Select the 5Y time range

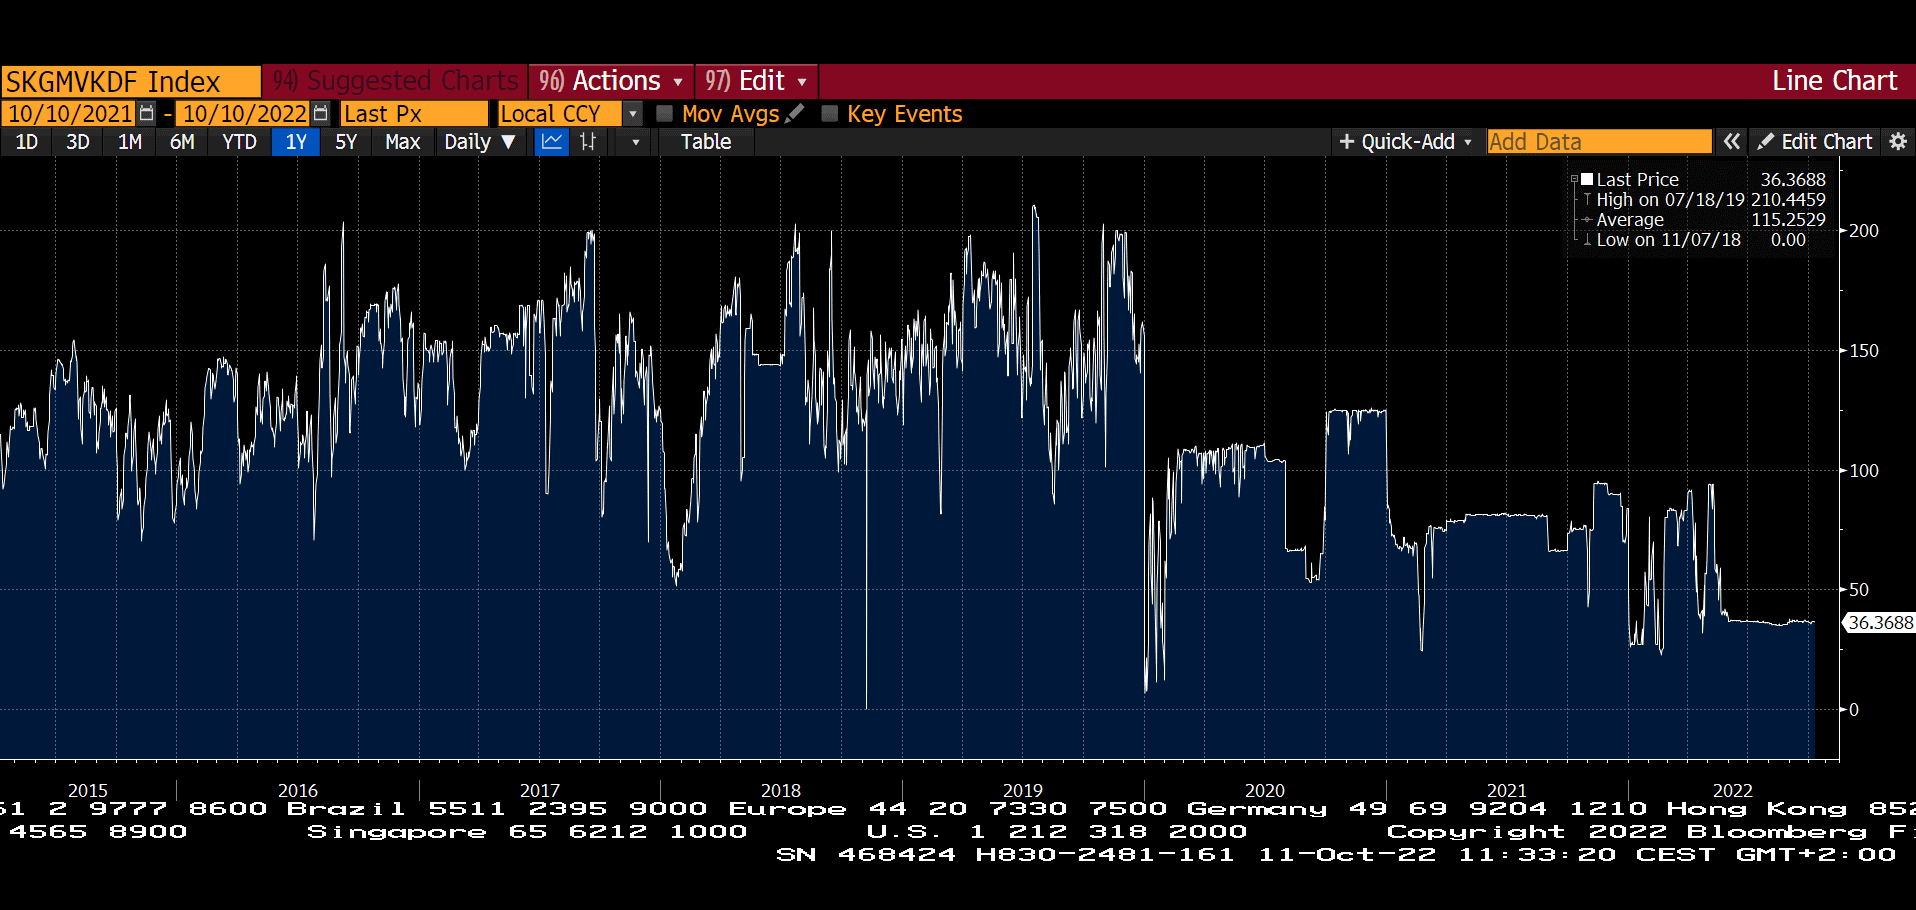point(346,142)
